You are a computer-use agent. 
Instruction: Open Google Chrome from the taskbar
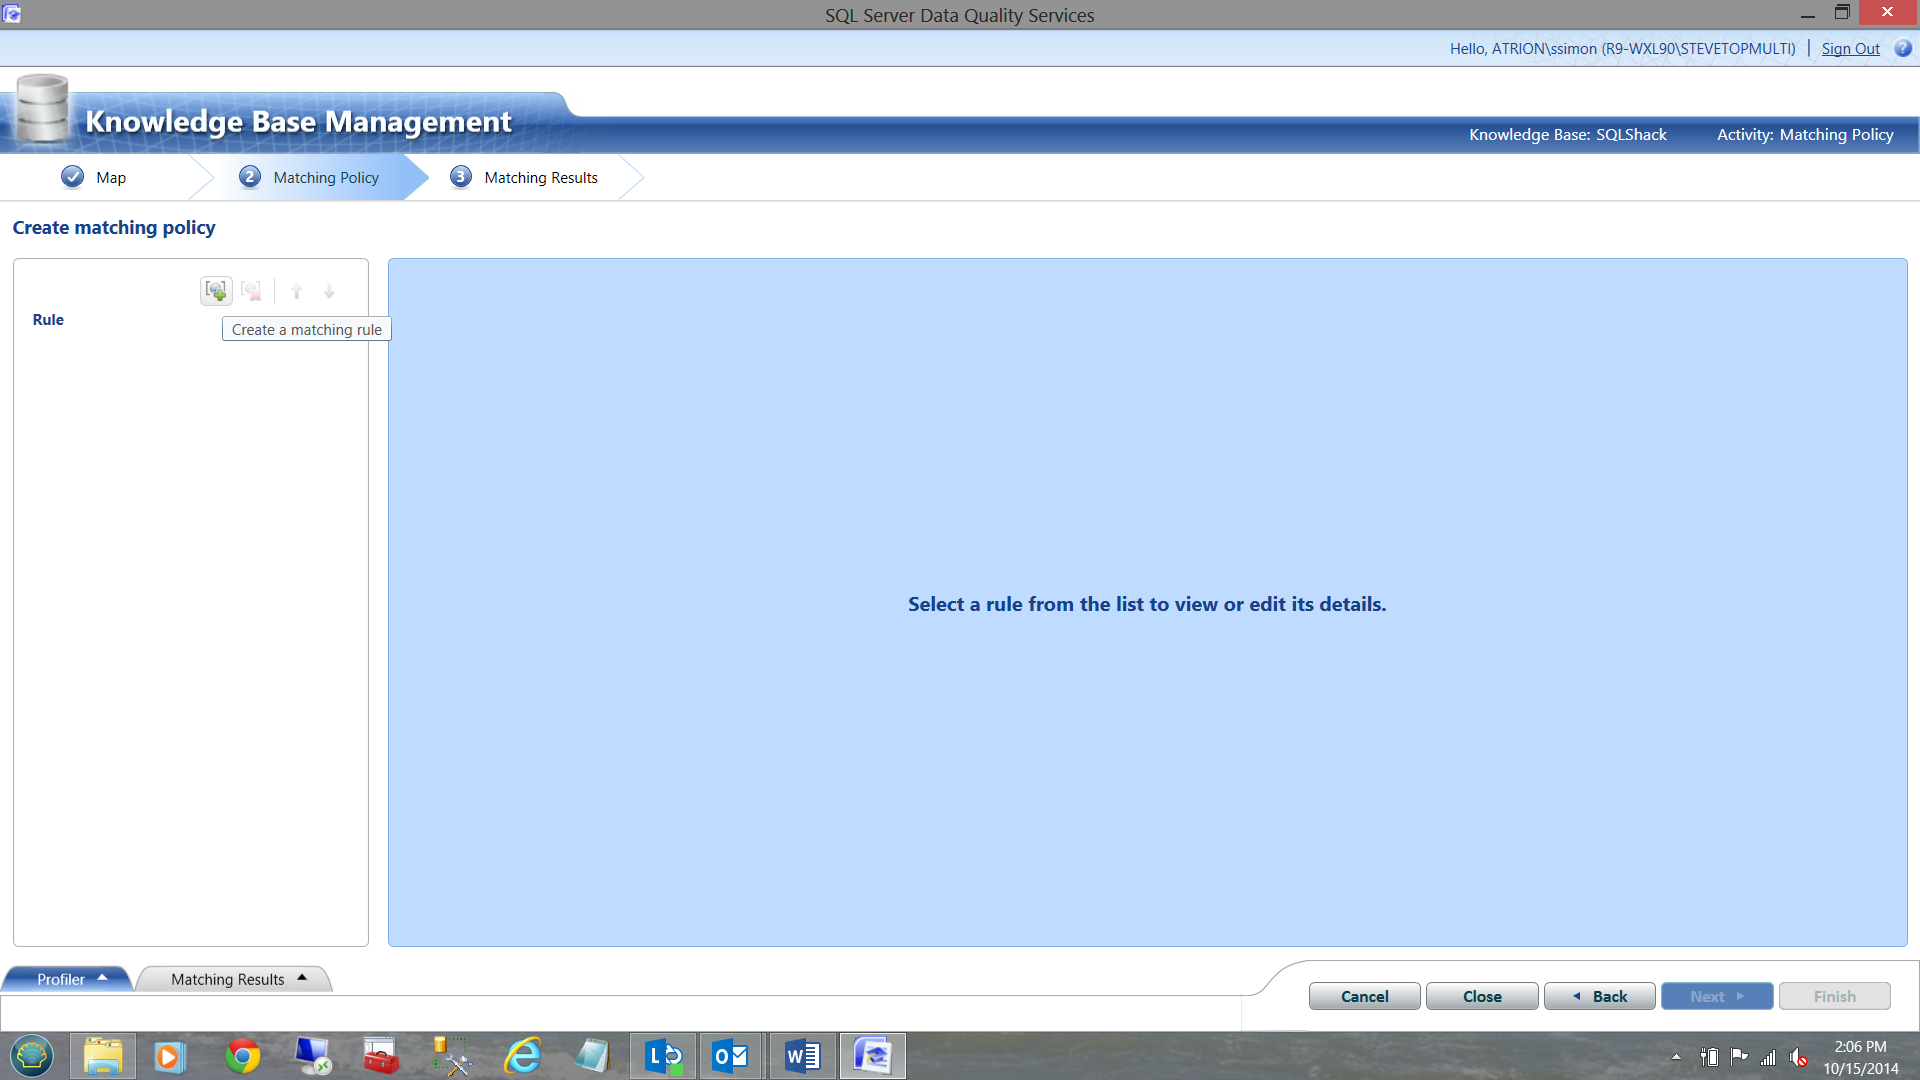[x=242, y=1056]
